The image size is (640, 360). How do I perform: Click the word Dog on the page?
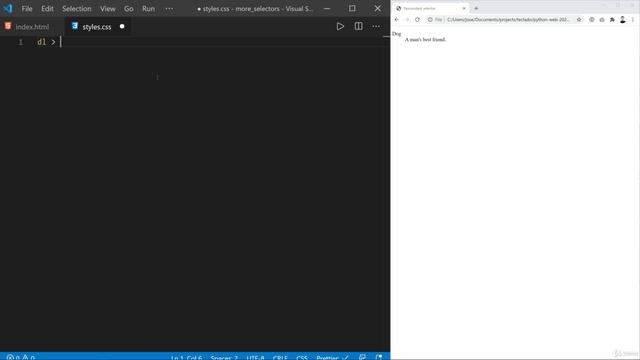(396, 34)
